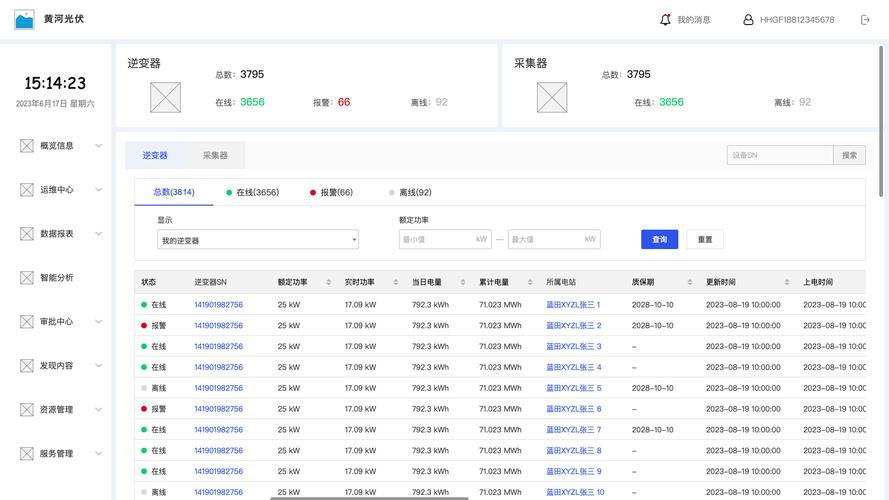Select the 报警(66) filter tab
Screen dimensions: 889x500
click(x=331, y=193)
